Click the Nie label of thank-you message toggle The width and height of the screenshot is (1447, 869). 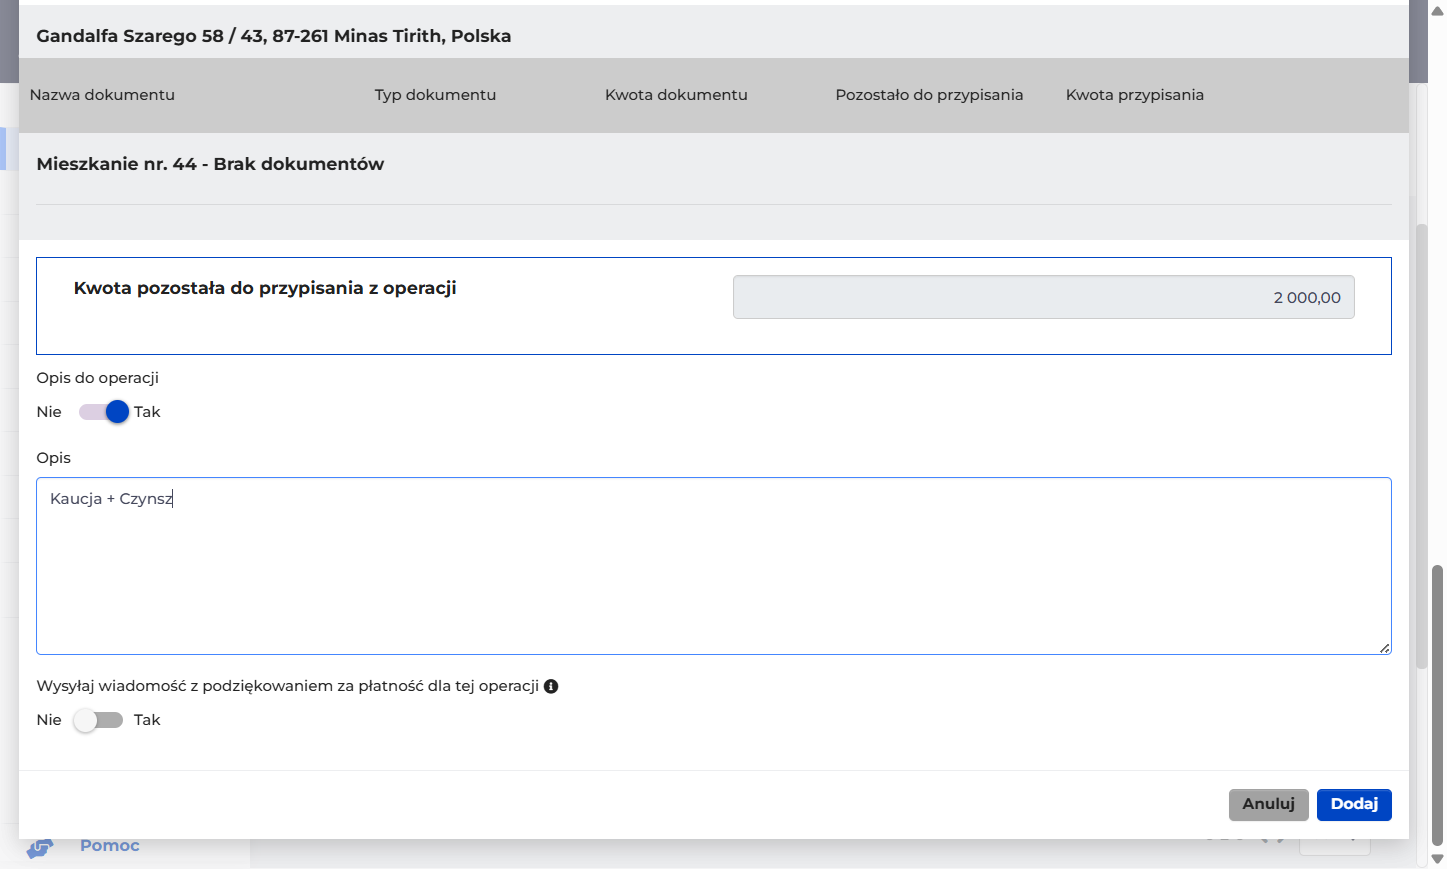coord(49,720)
